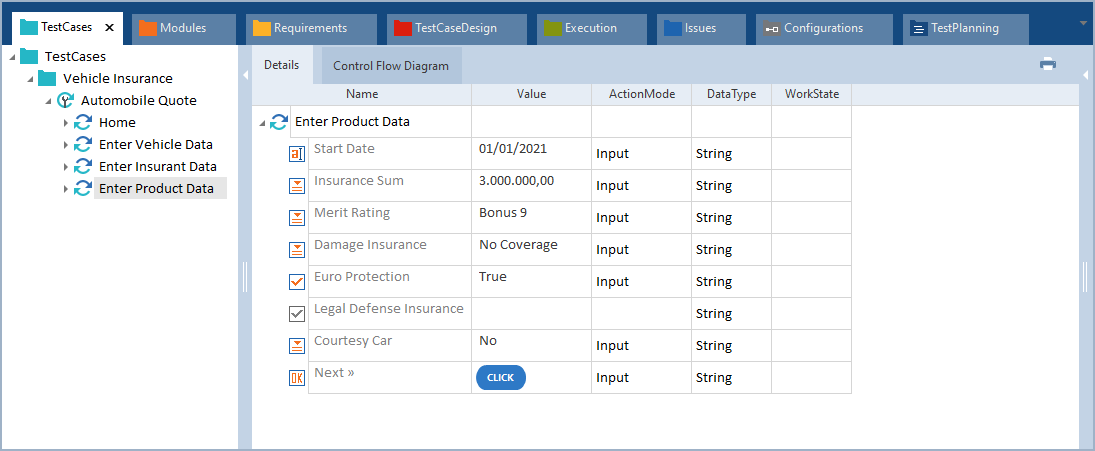Click the Legal Defense Insurance checkbox icon
Viewport: 1095px width, 451px height.
pyautogui.click(x=297, y=314)
